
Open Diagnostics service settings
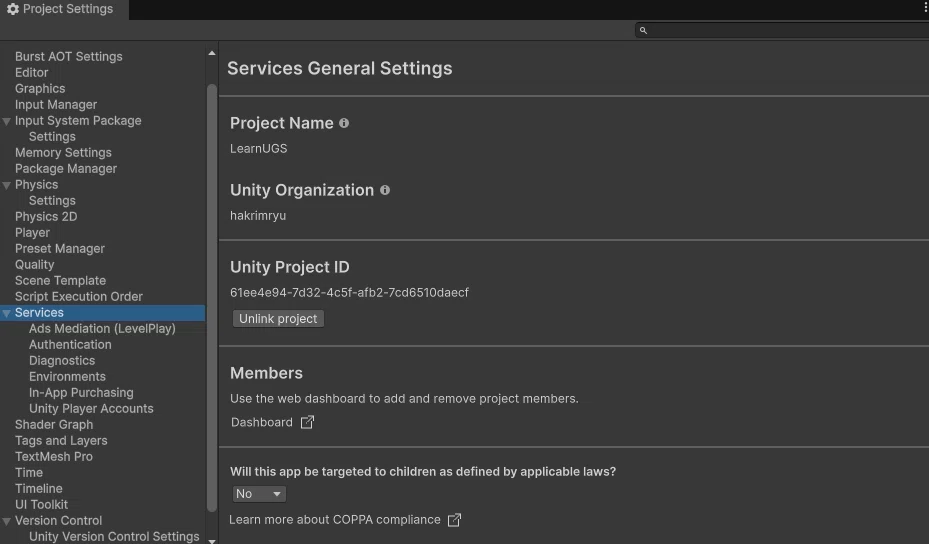click(62, 360)
